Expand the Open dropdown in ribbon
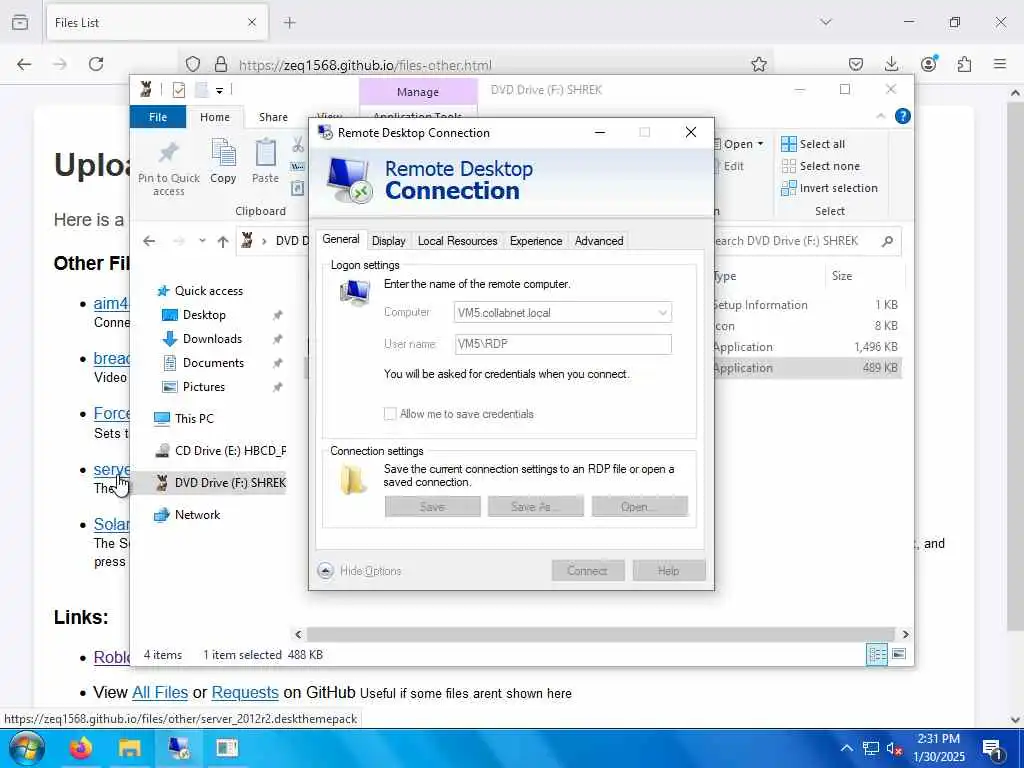This screenshot has height=768, width=1024. click(x=760, y=144)
